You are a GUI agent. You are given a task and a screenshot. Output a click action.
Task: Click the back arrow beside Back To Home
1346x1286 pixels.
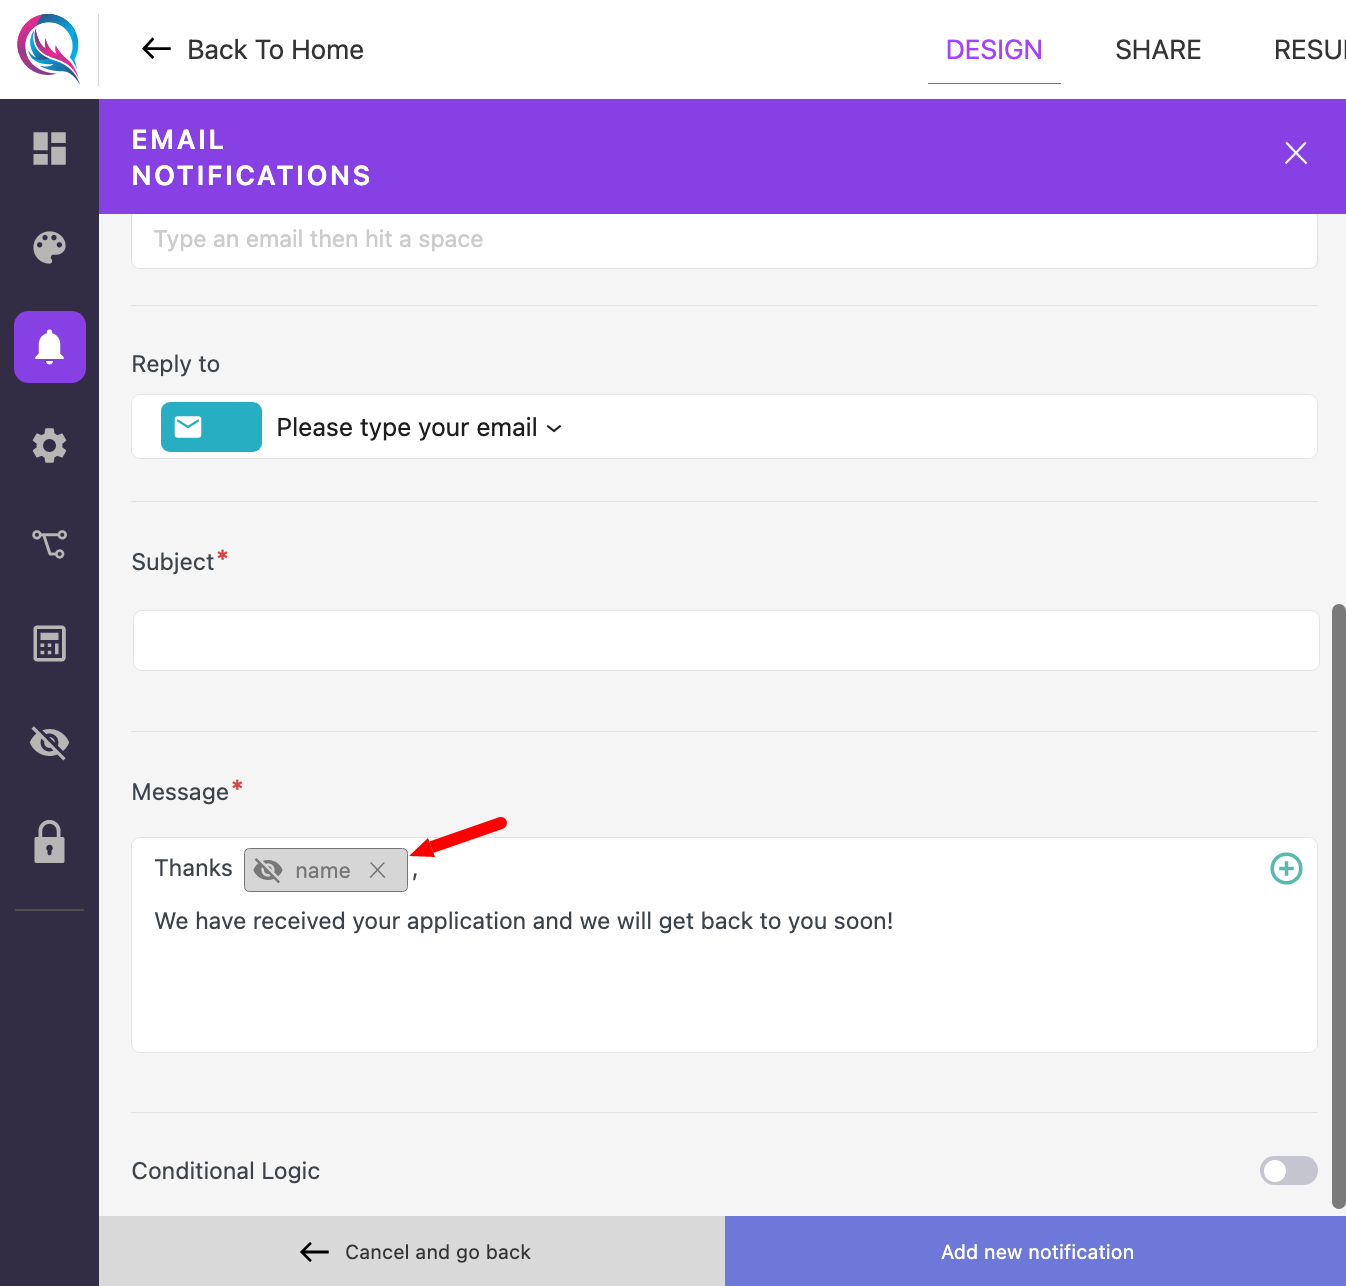[x=156, y=49]
